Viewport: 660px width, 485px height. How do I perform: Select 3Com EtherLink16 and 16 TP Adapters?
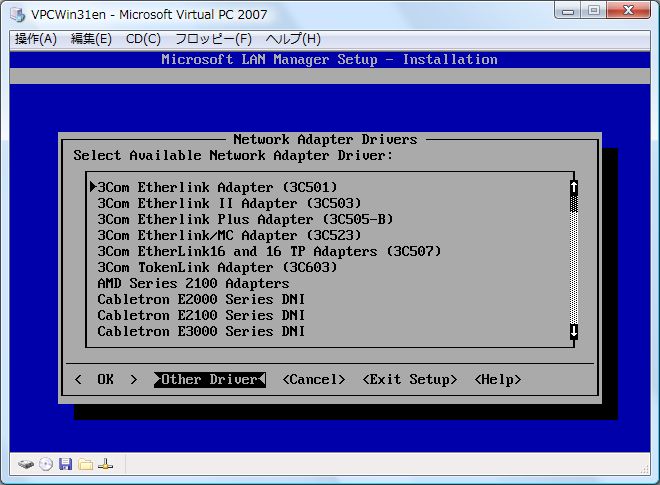tap(269, 251)
